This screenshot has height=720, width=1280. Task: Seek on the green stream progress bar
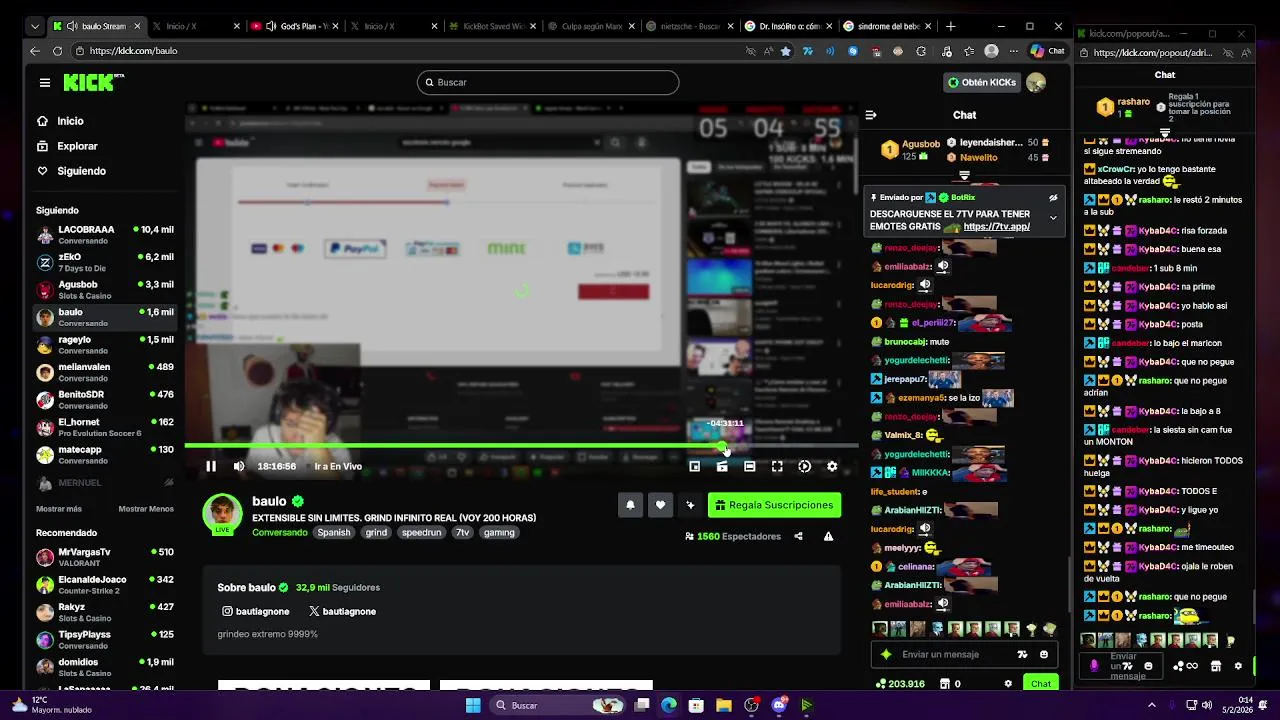coord(521,446)
